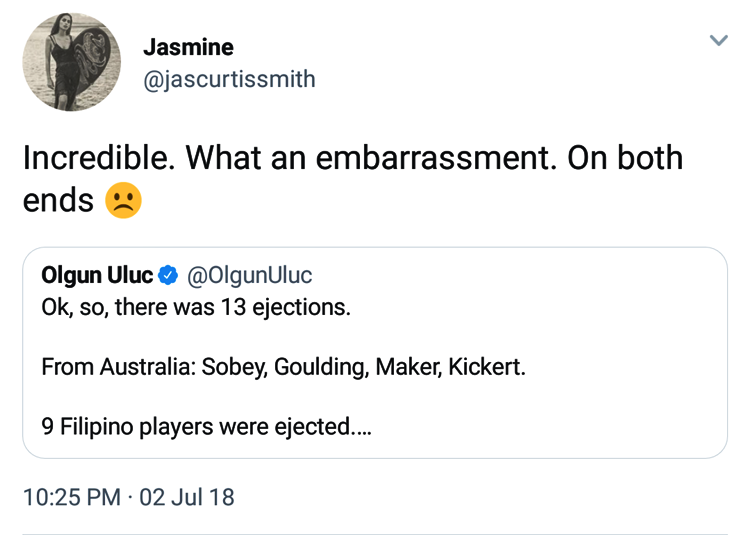Screen dimensions: 750x535
Task: Expand the tweet options chevron
Action: point(718,41)
